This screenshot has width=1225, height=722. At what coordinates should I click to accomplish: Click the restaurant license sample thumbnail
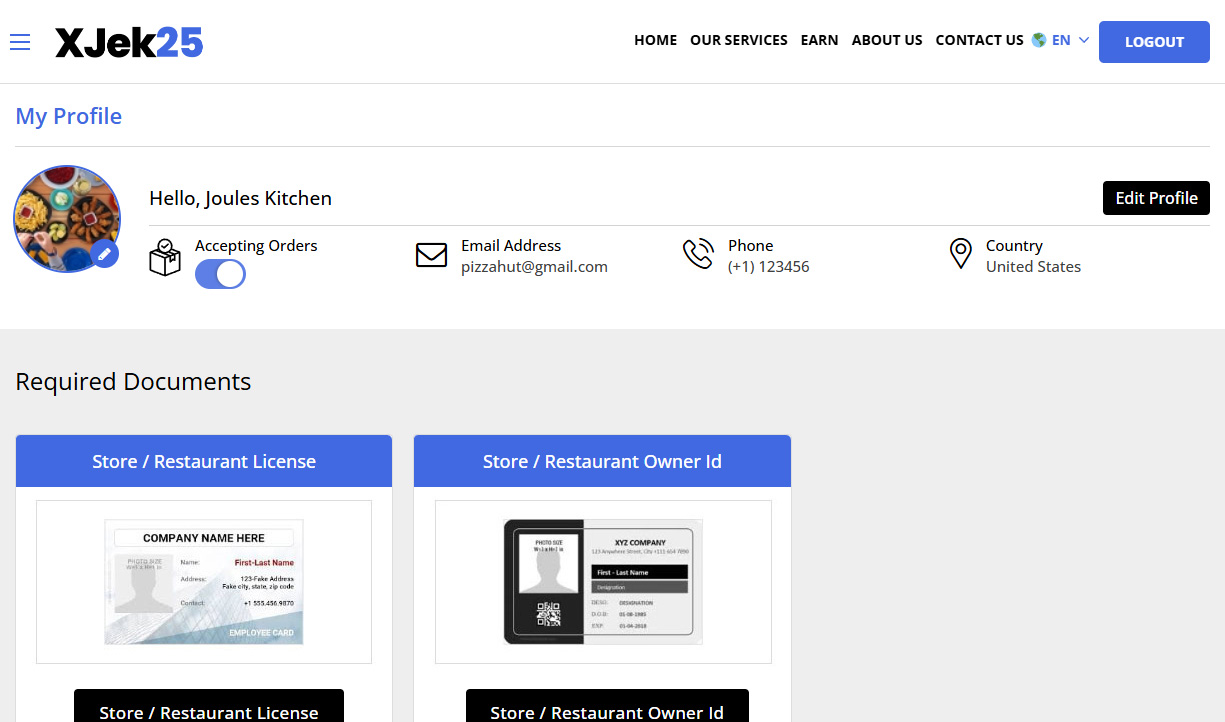pos(203,581)
